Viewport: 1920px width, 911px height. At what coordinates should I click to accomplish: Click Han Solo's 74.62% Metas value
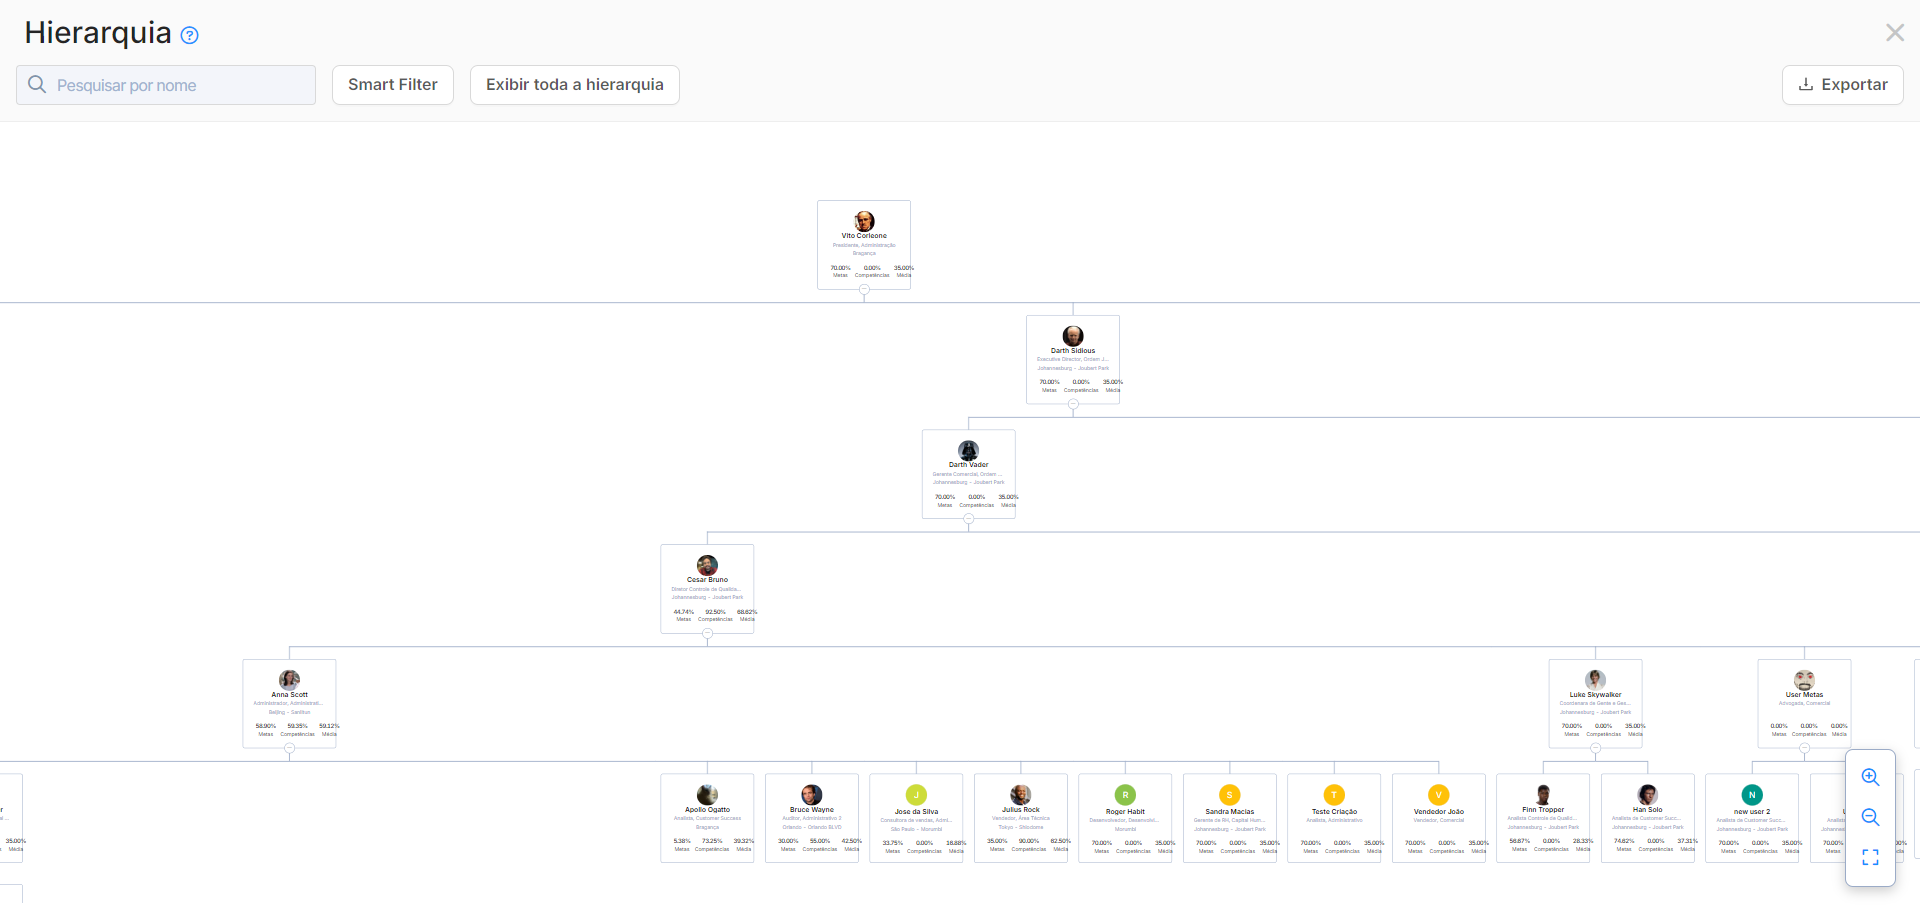coord(1624,841)
